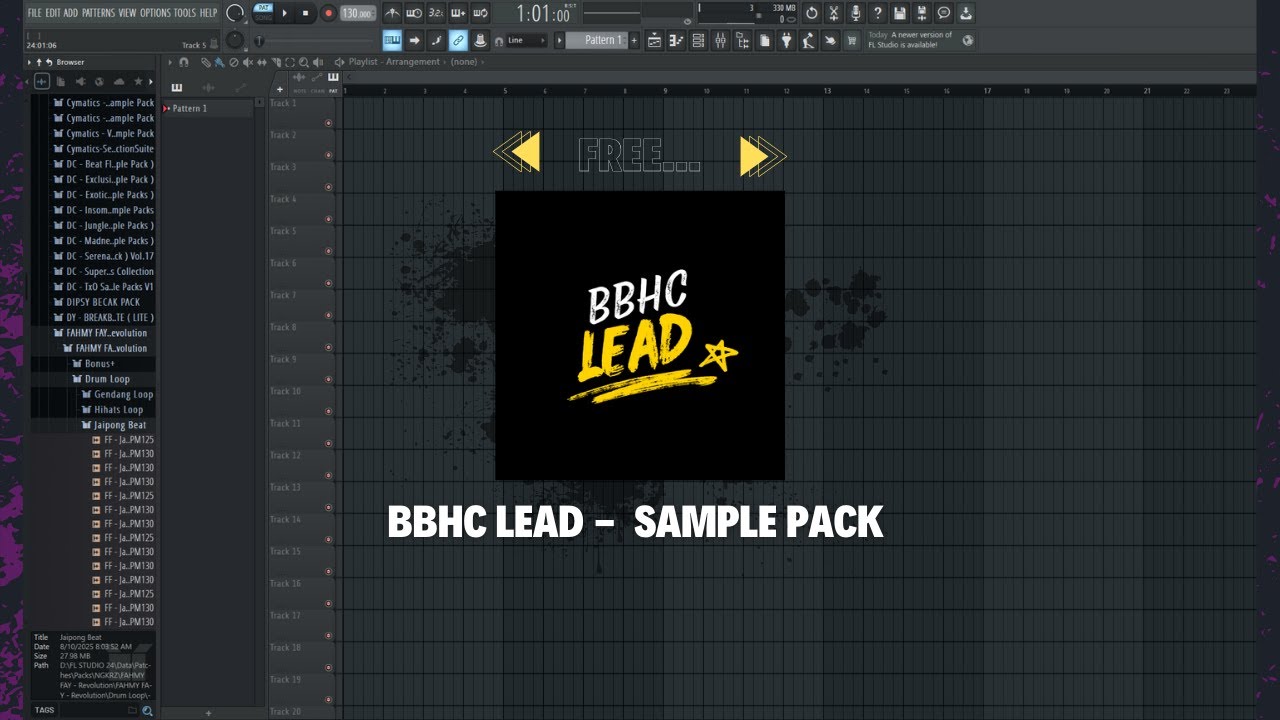Open the HELP menu

click(x=208, y=13)
